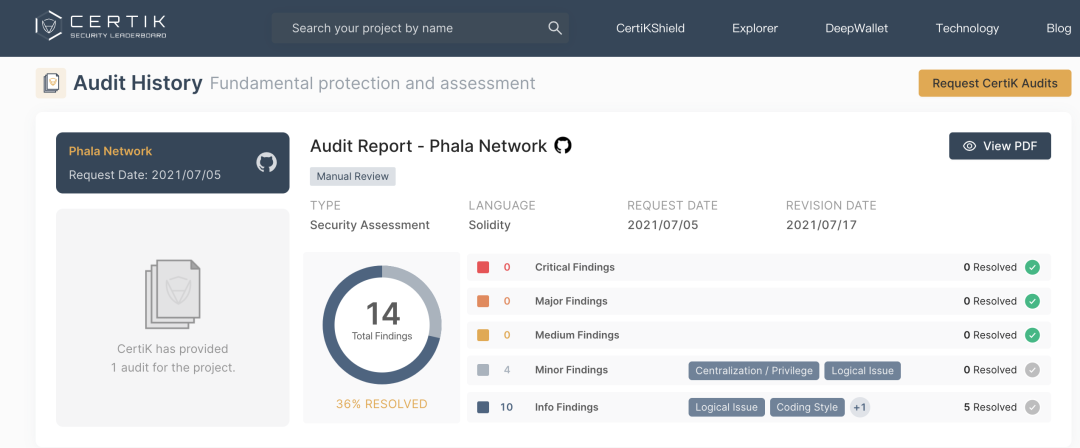This screenshot has width=1080, height=448.
Task: Click green check for Major Findings
Action: [x=1032, y=301]
